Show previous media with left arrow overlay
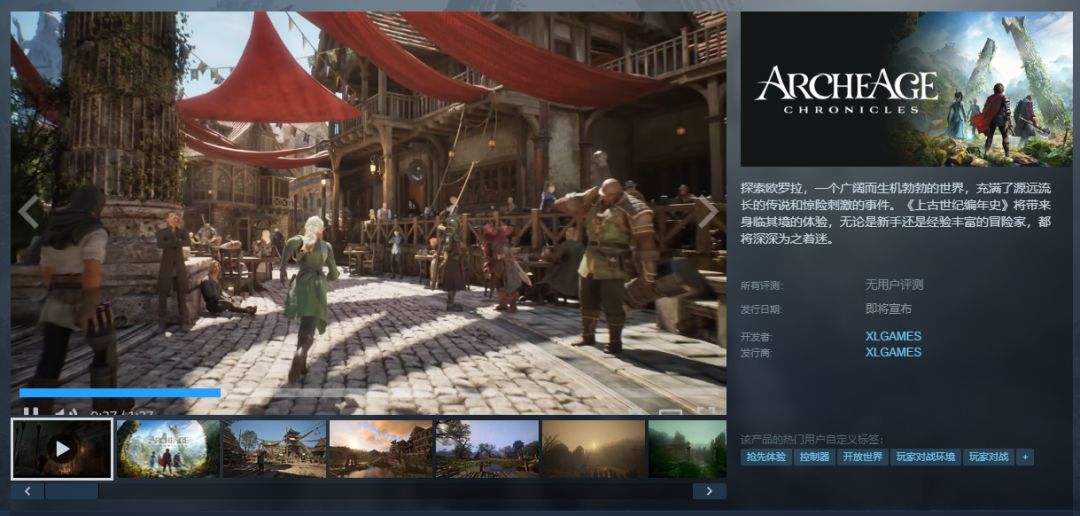This screenshot has height=516, width=1080. coord(29,212)
